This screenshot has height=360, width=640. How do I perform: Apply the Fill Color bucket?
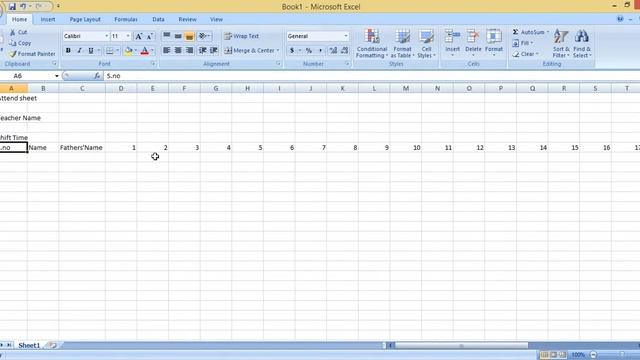point(129,51)
